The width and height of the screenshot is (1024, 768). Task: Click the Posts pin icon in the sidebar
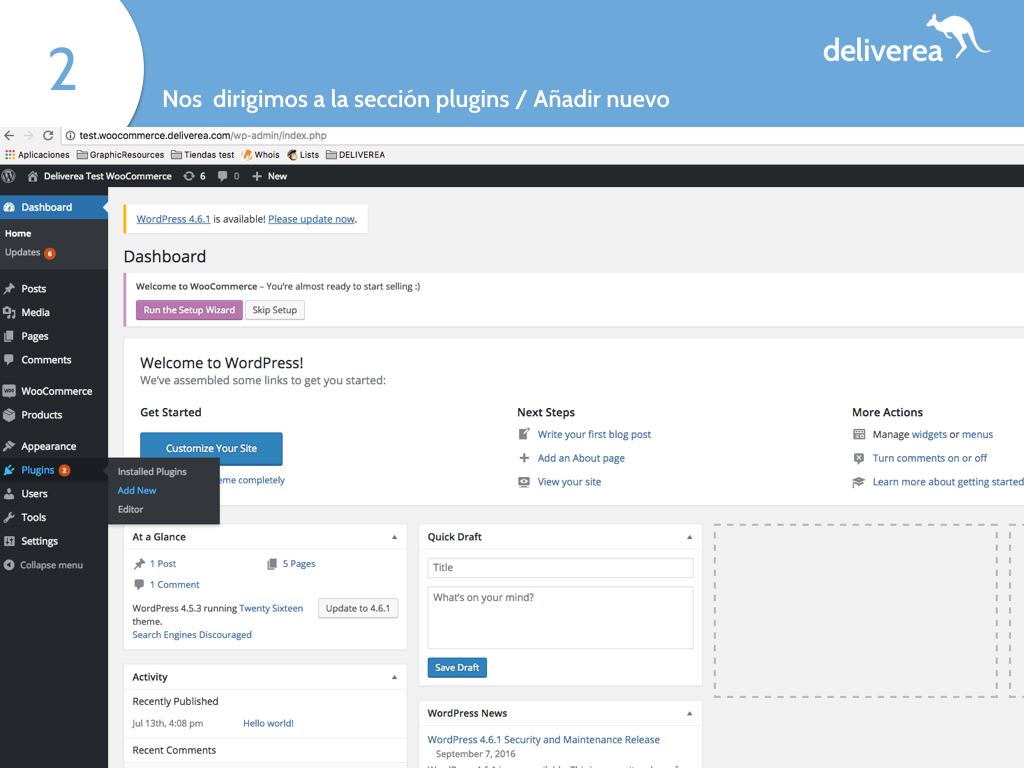pyautogui.click(x=9, y=289)
